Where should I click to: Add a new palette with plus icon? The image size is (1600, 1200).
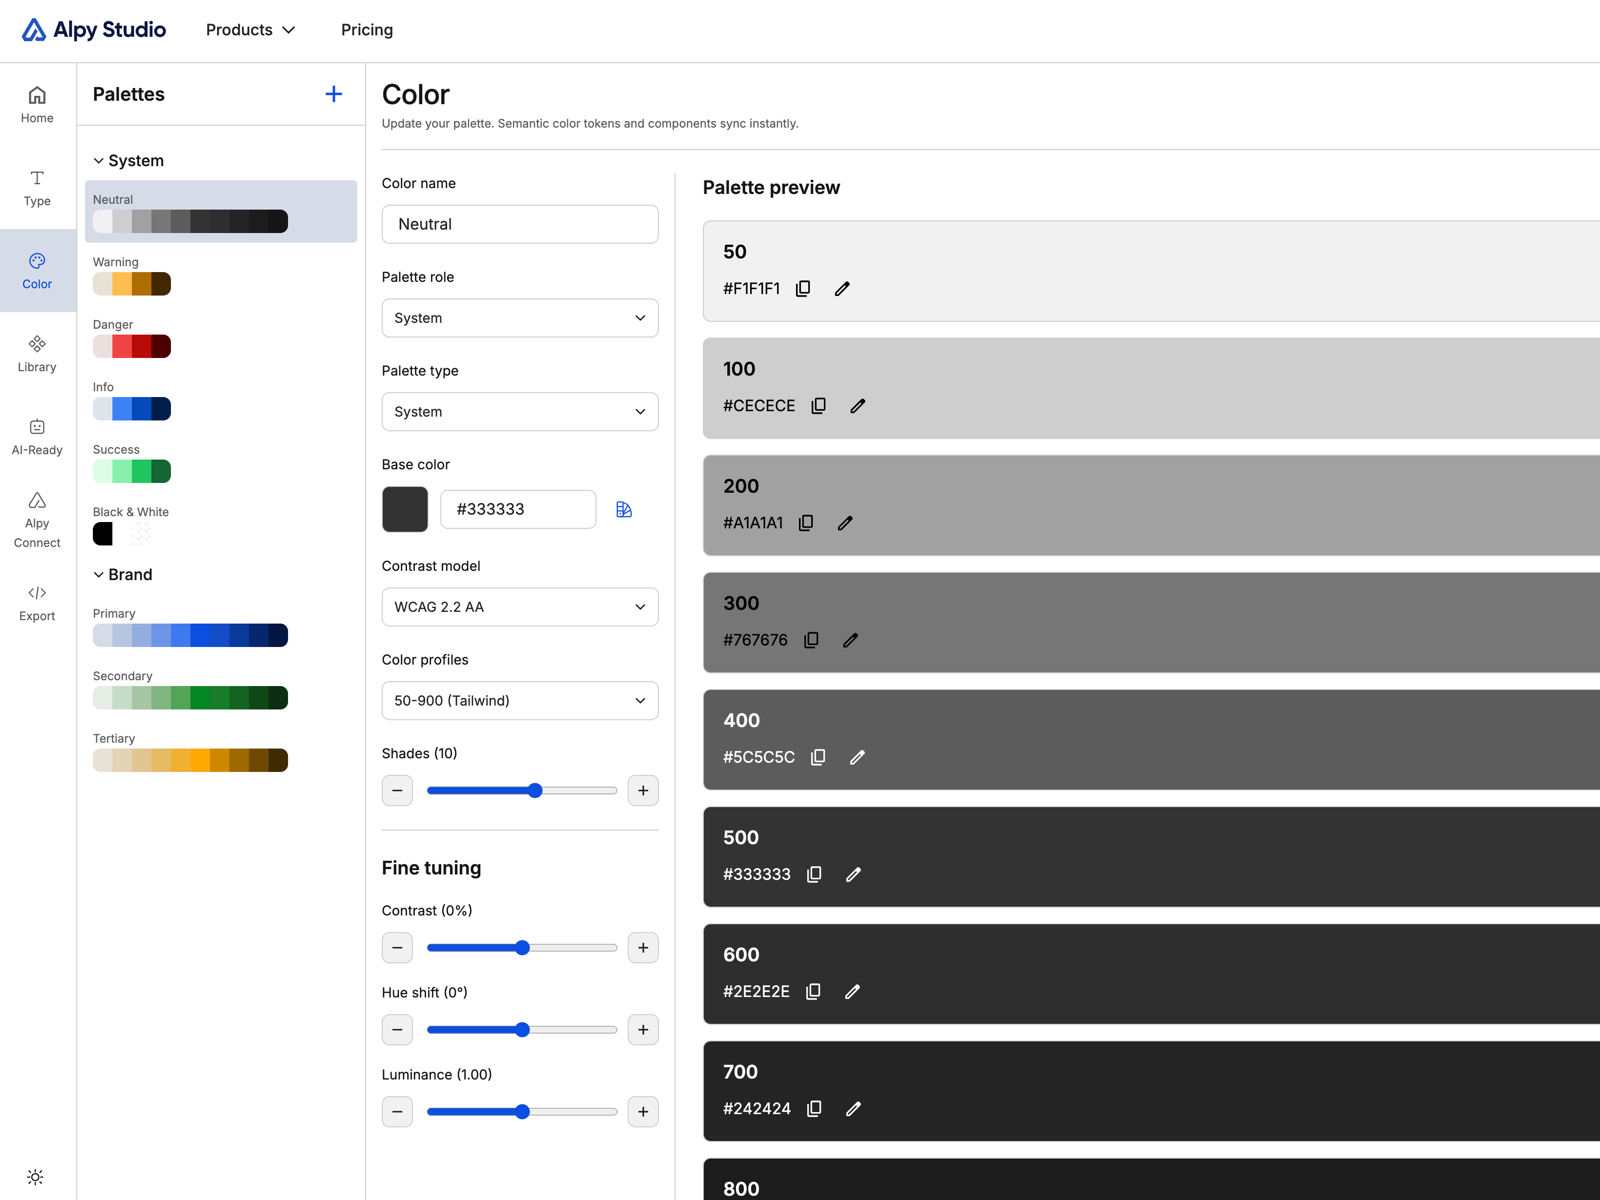pyautogui.click(x=334, y=94)
